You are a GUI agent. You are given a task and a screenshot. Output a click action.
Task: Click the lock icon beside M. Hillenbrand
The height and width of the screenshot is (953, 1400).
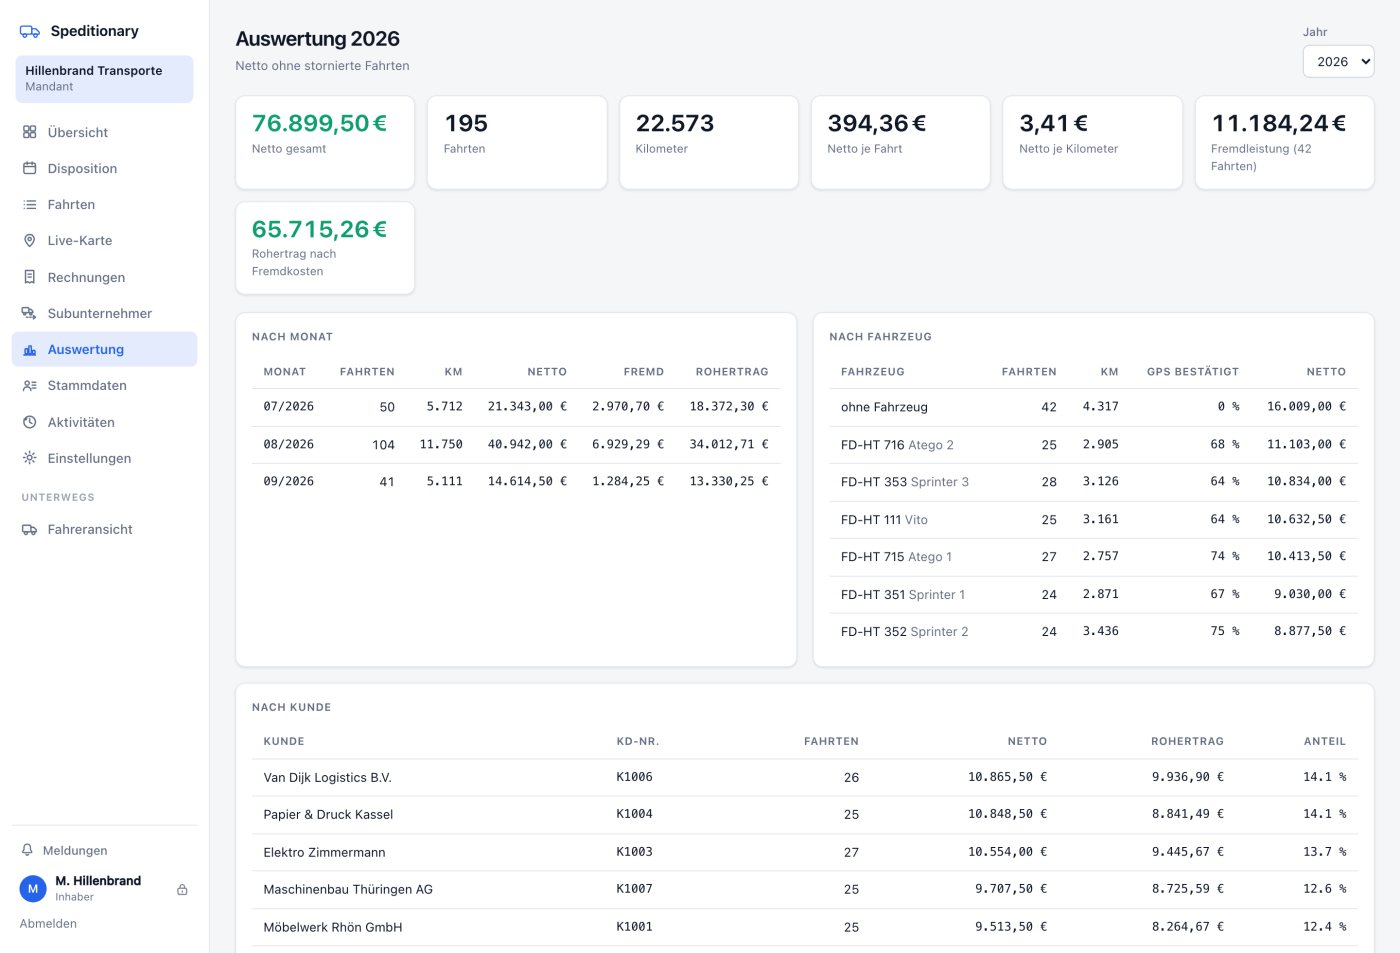(x=182, y=889)
